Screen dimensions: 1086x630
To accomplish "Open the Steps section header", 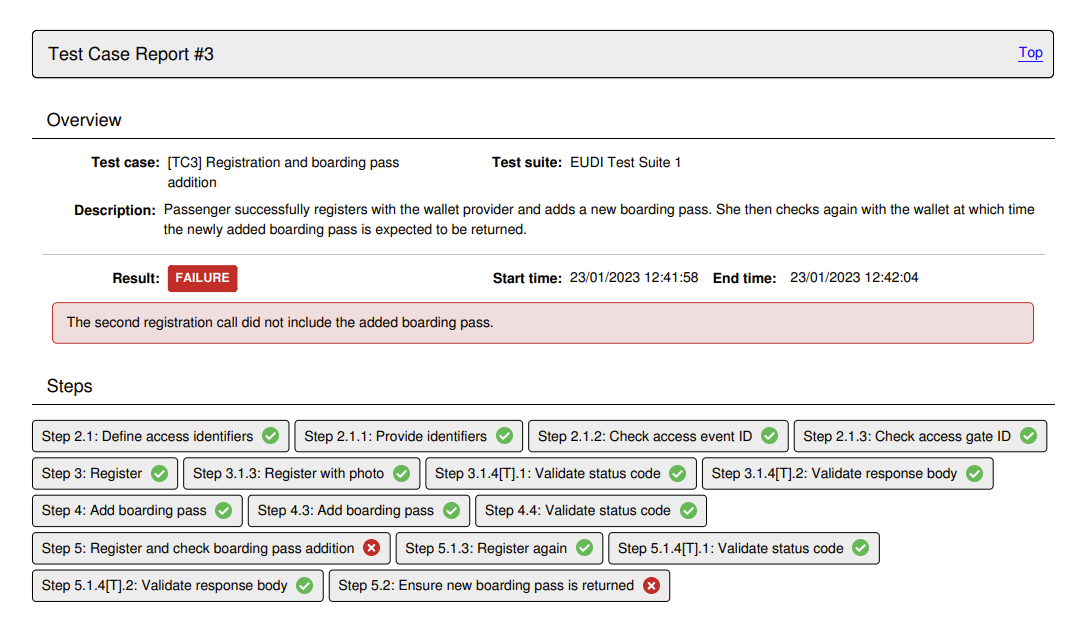I will pos(69,386).
